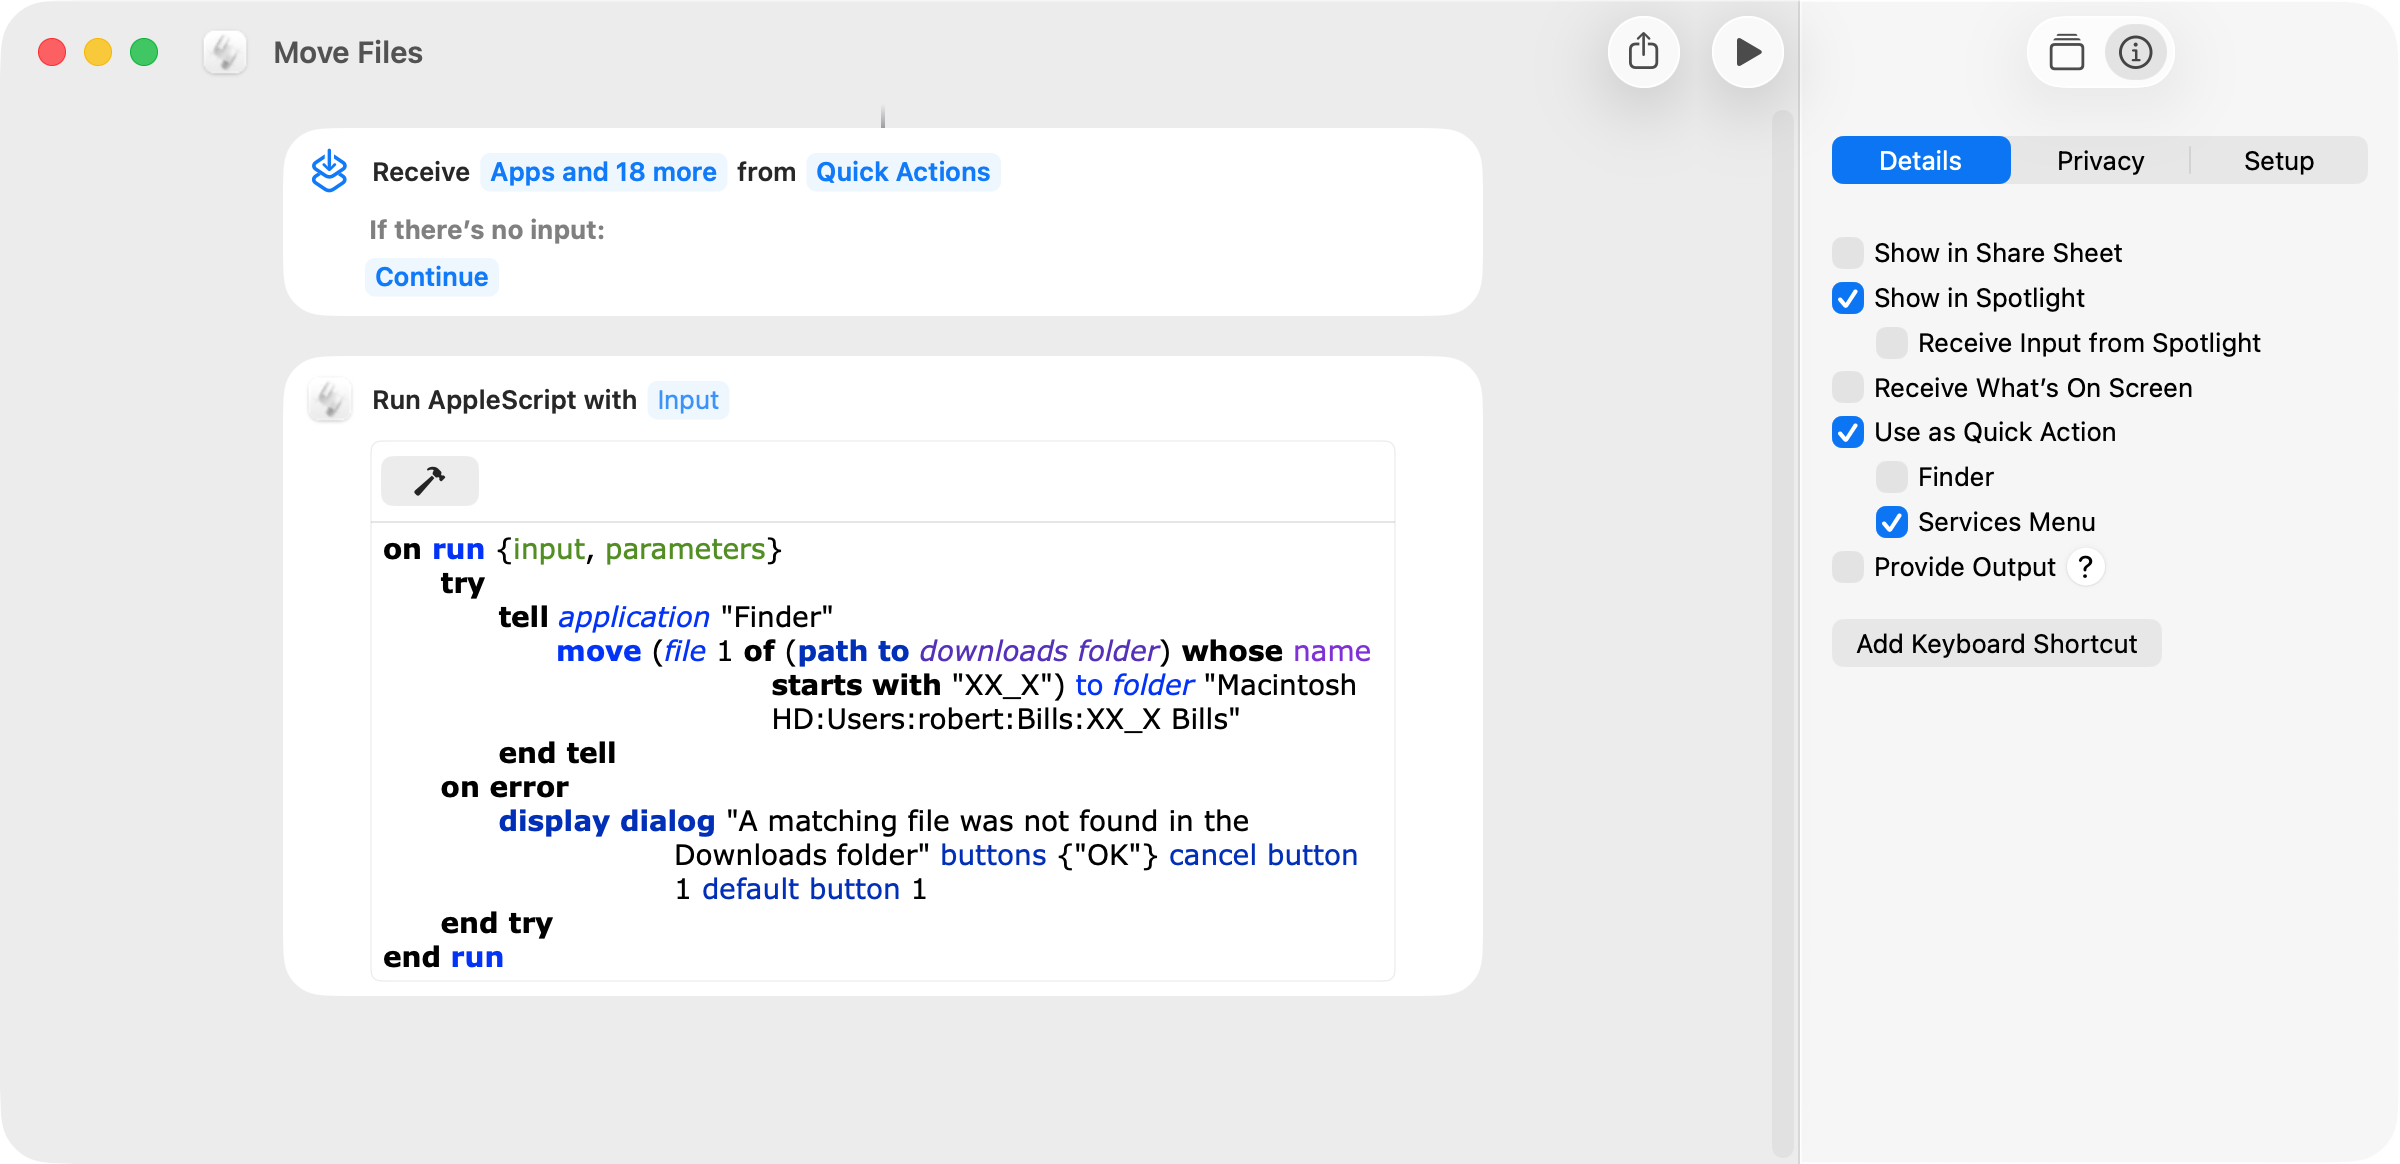Change the Continue no-input option
Viewport: 2400px width, 1164px height.
(x=431, y=277)
